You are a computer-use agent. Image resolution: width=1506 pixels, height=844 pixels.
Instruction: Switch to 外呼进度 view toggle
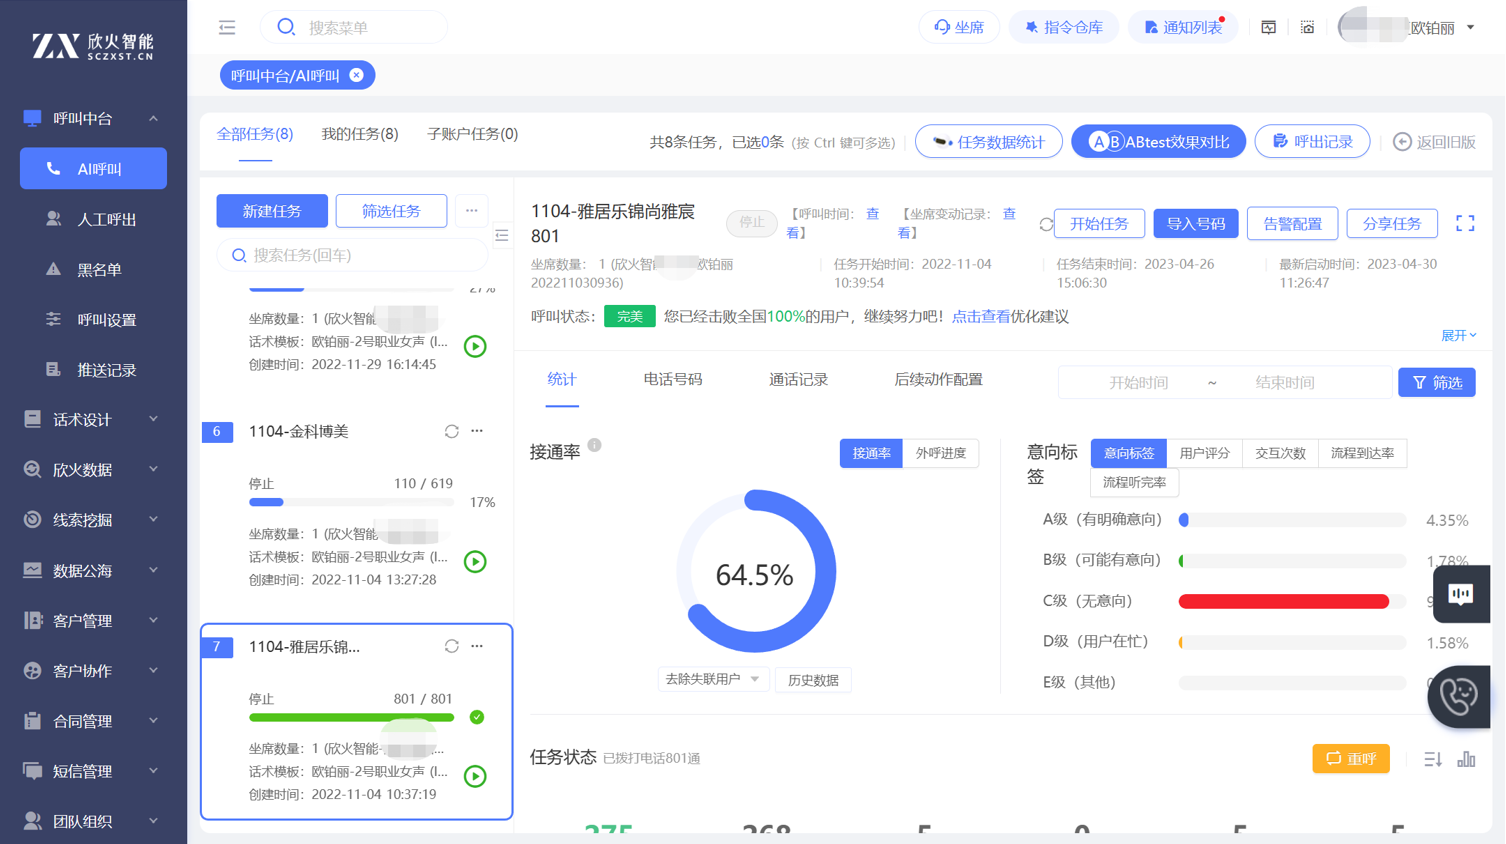(940, 454)
